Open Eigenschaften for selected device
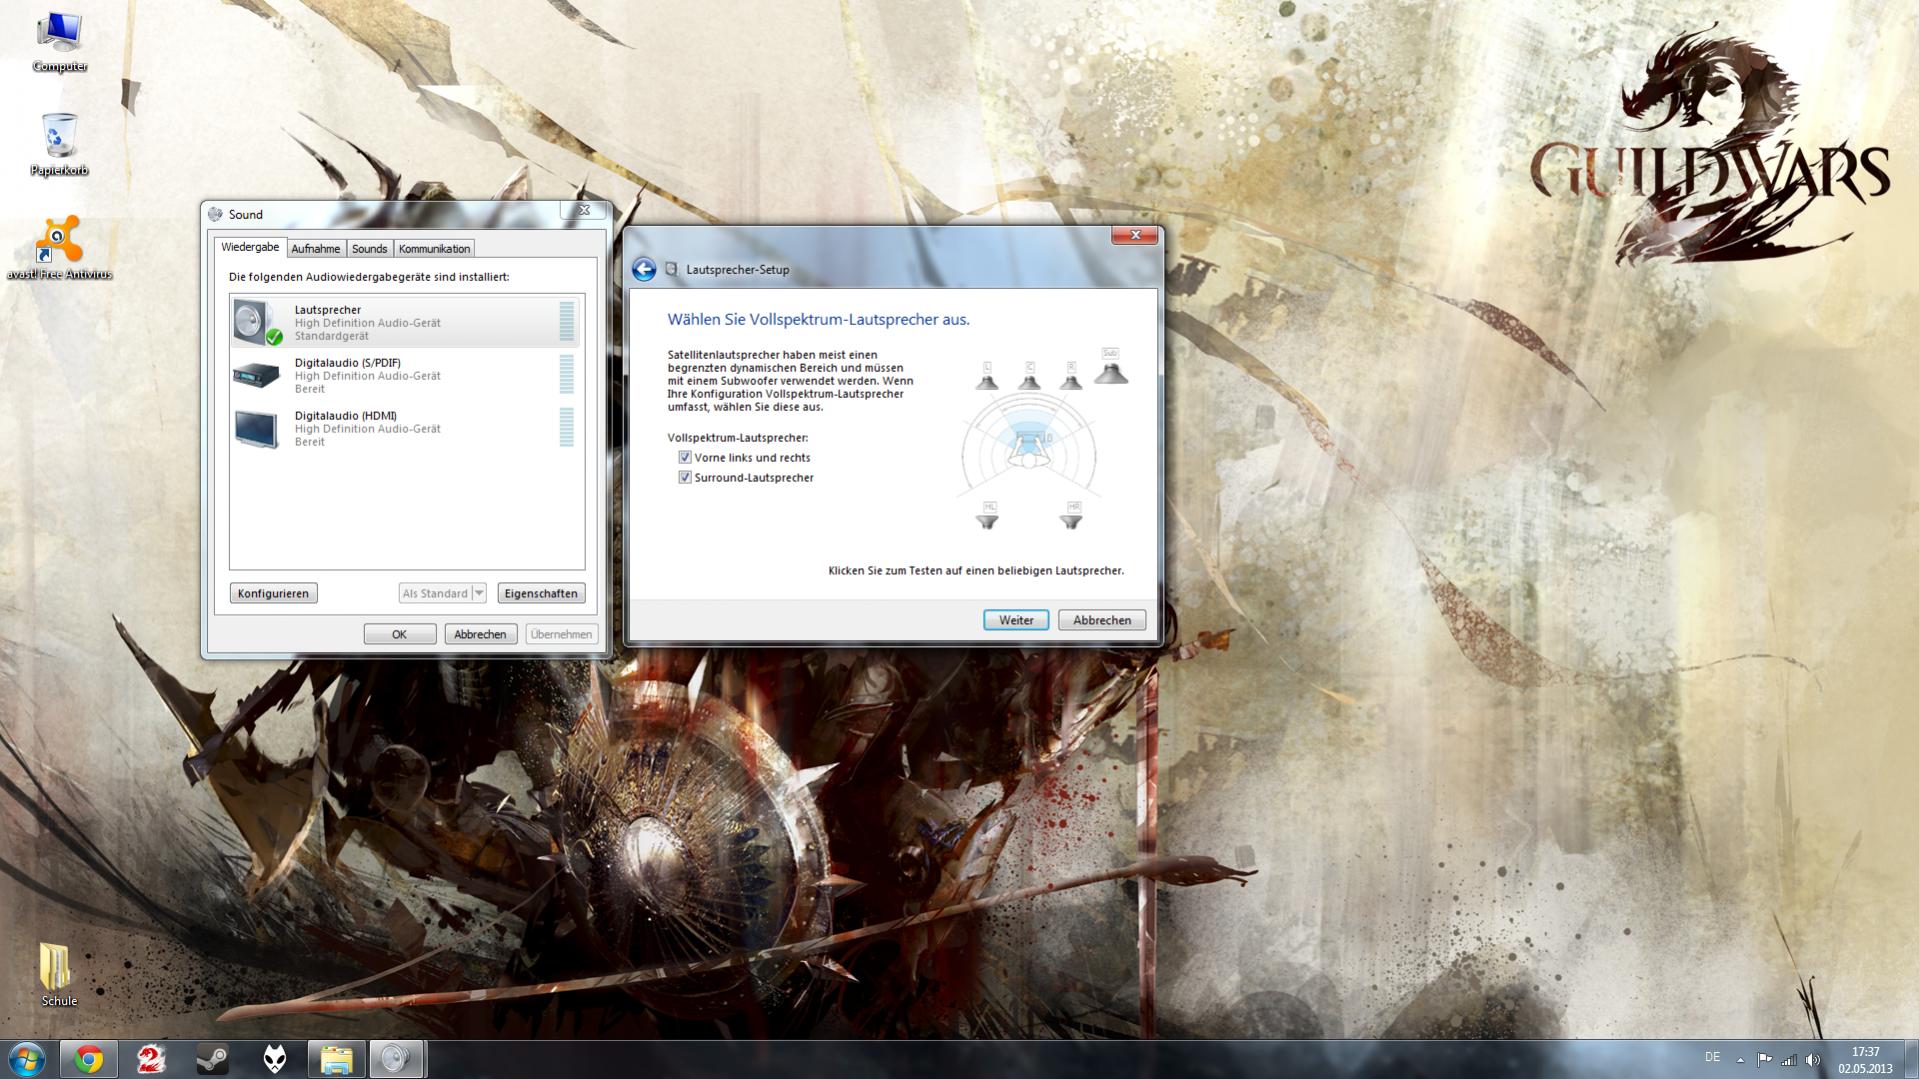Image resolution: width=1919 pixels, height=1079 pixels. (x=541, y=593)
